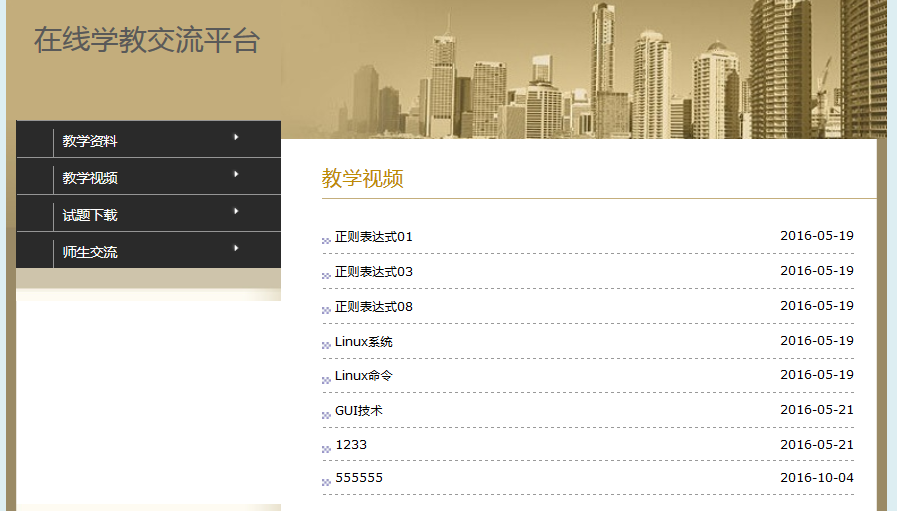897x511 pixels.
Task: Open the video Linux命令
Action: coord(364,376)
